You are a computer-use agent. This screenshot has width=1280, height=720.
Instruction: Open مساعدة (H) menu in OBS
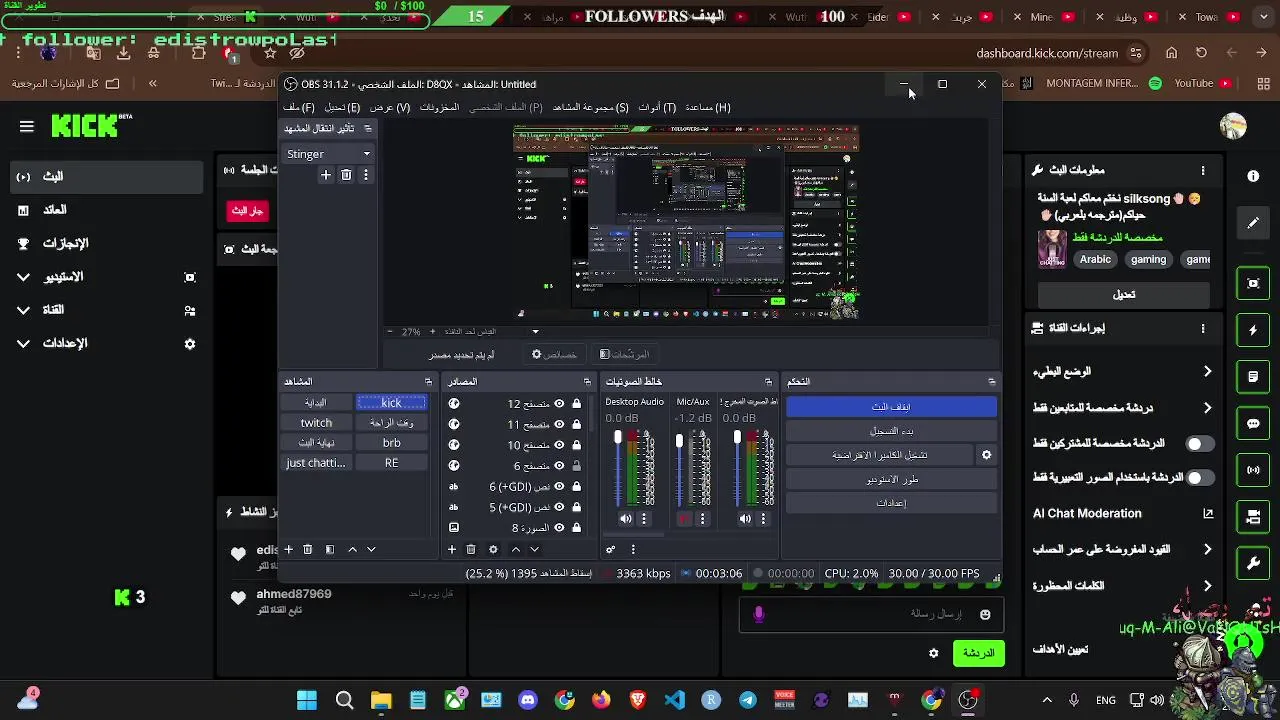[x=708, y=107]
